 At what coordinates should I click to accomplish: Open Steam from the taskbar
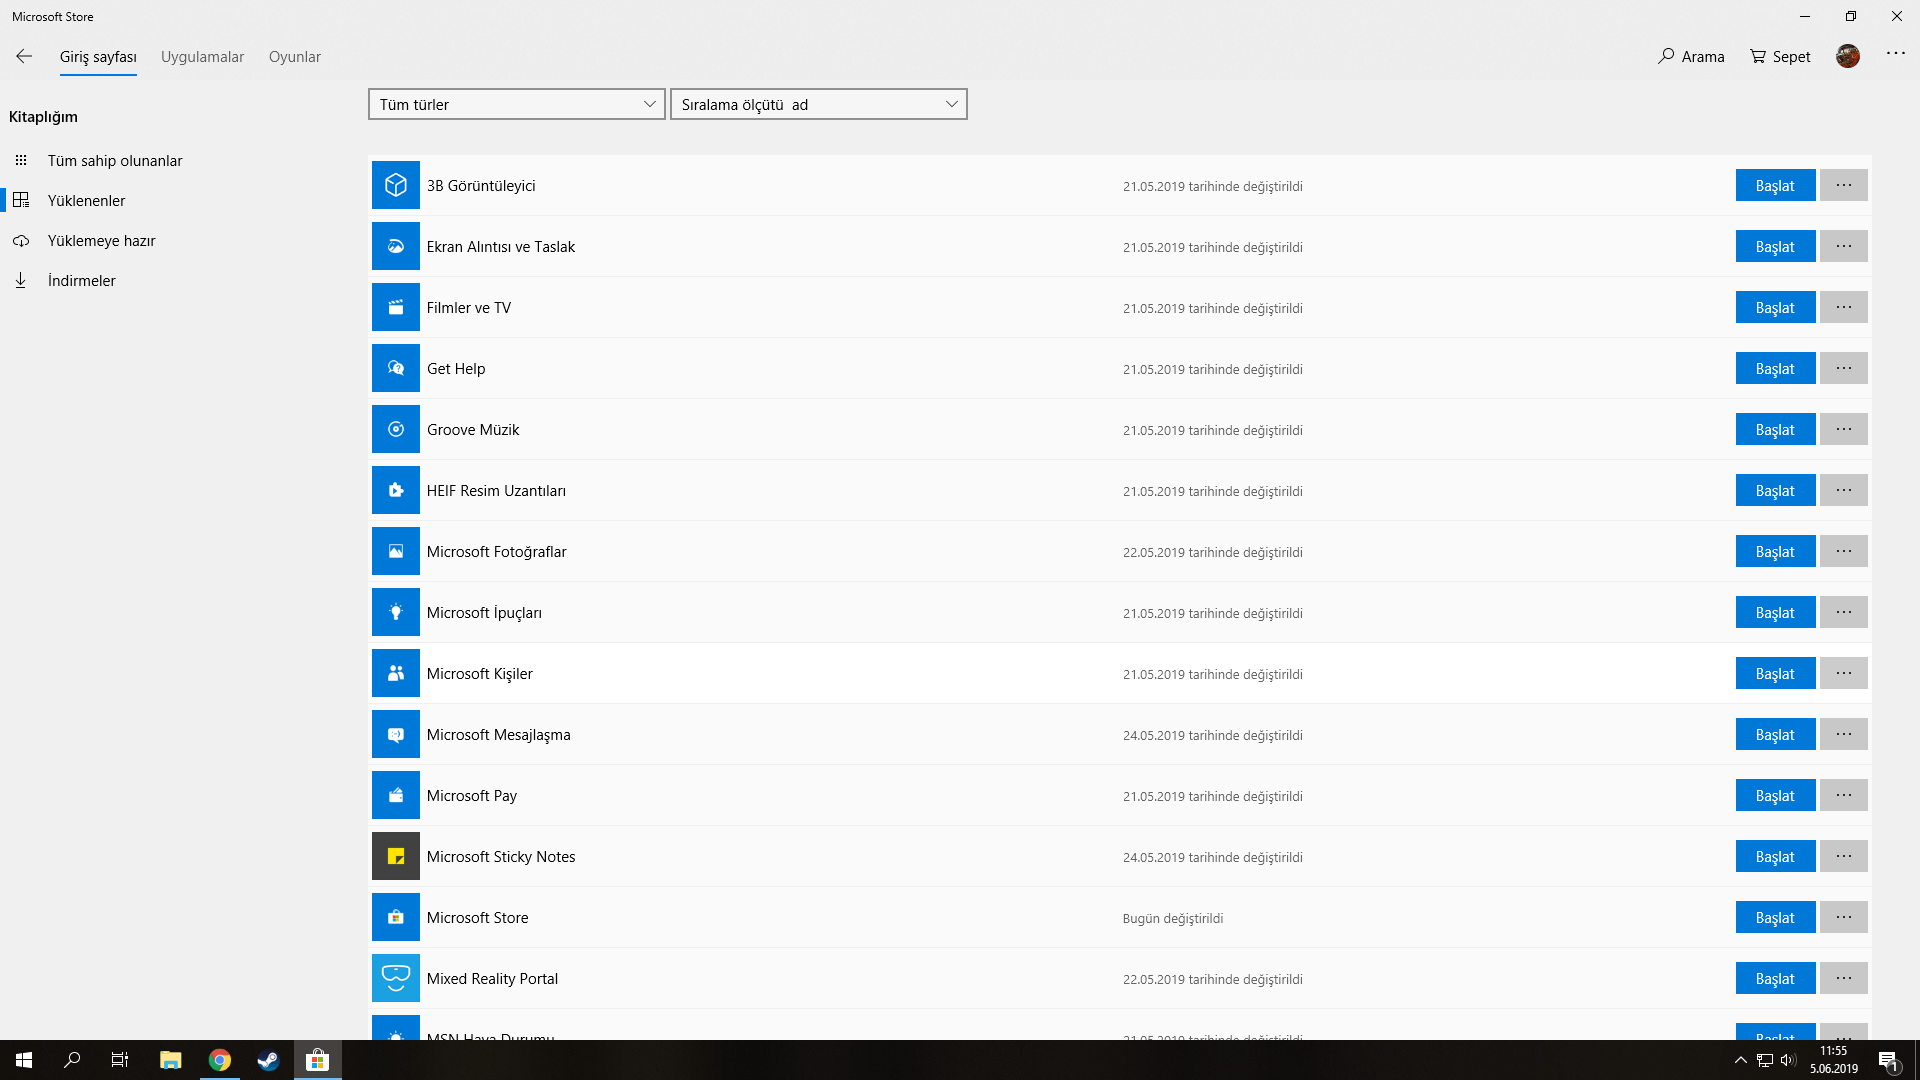point(268,1060)
